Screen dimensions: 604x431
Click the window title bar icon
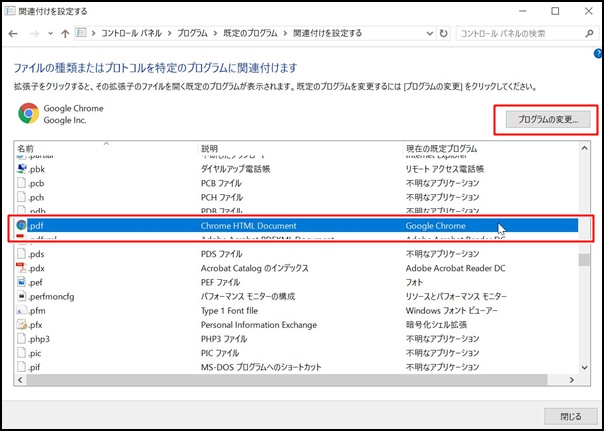tap(10, 11)
